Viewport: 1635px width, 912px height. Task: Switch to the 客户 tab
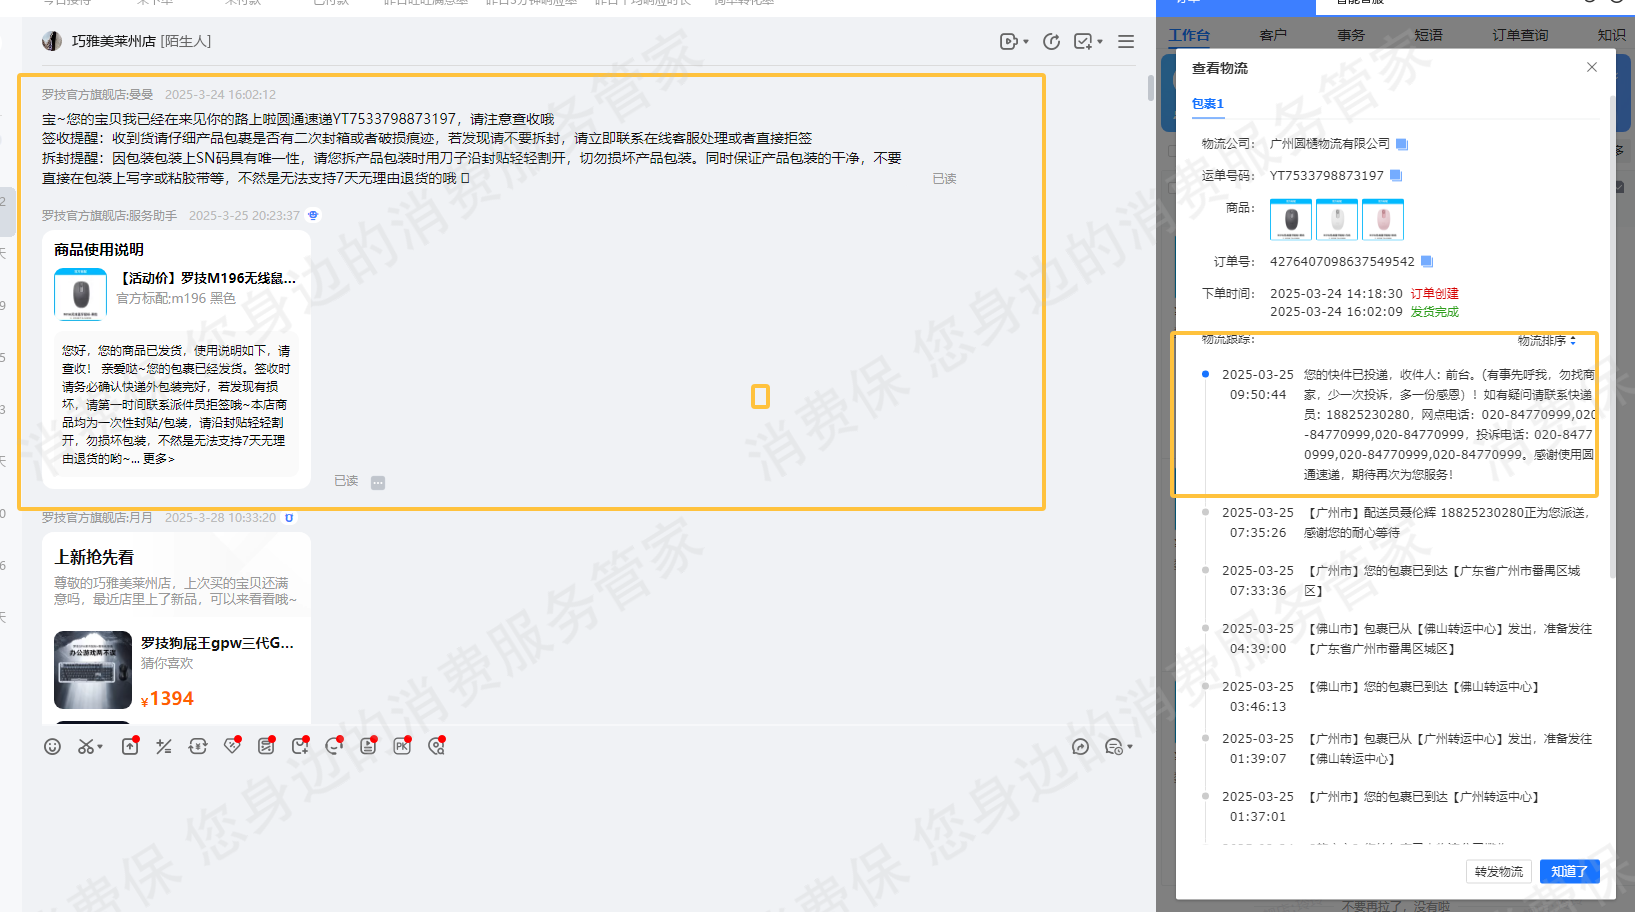[1273, 35]
